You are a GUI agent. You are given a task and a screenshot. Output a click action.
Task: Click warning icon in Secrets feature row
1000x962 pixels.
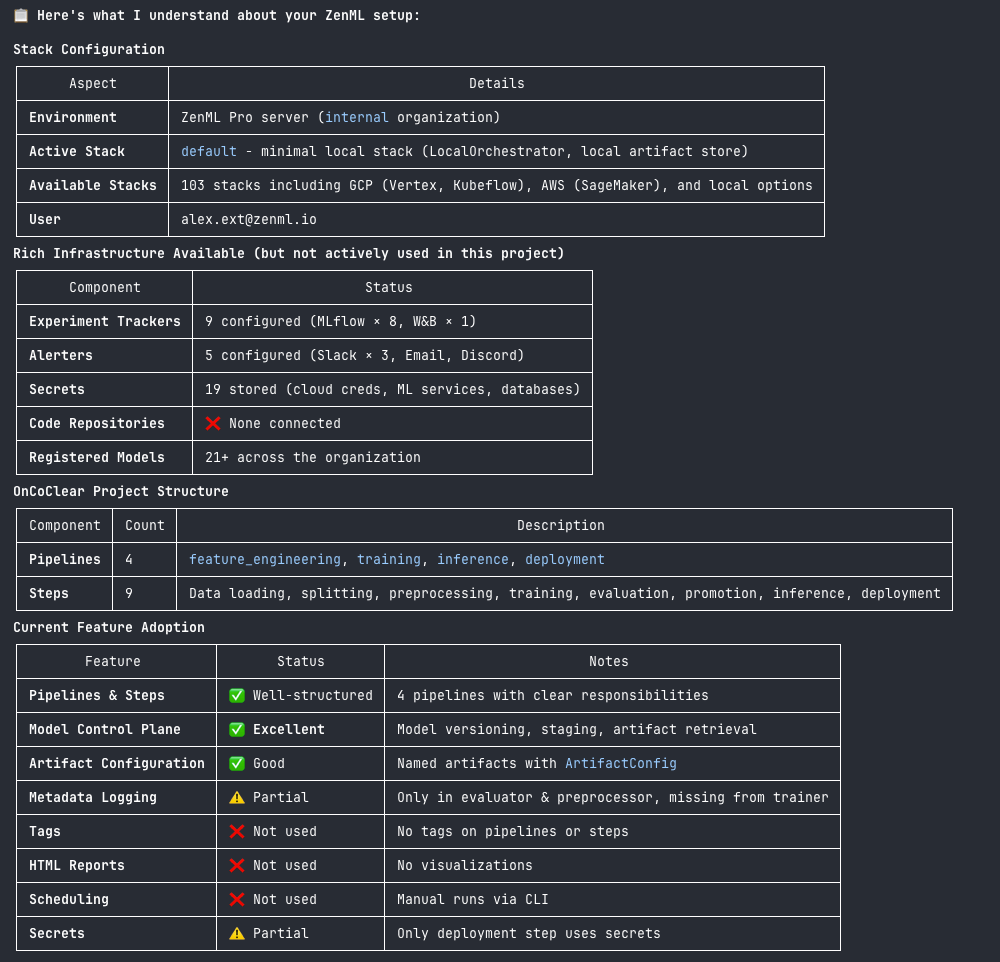237,933
